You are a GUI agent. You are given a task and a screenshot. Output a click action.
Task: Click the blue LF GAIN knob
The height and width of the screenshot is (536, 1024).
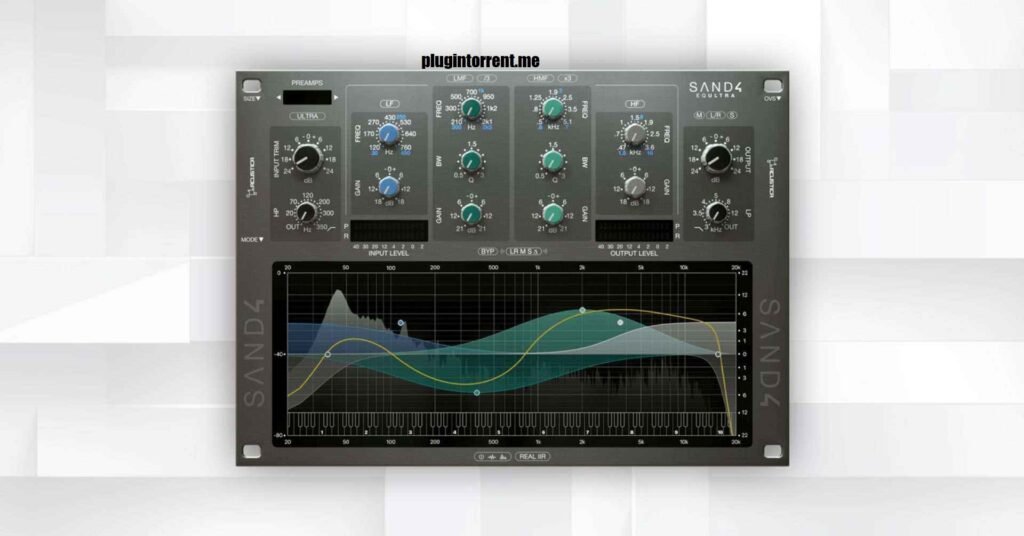[x=390, y=187]
